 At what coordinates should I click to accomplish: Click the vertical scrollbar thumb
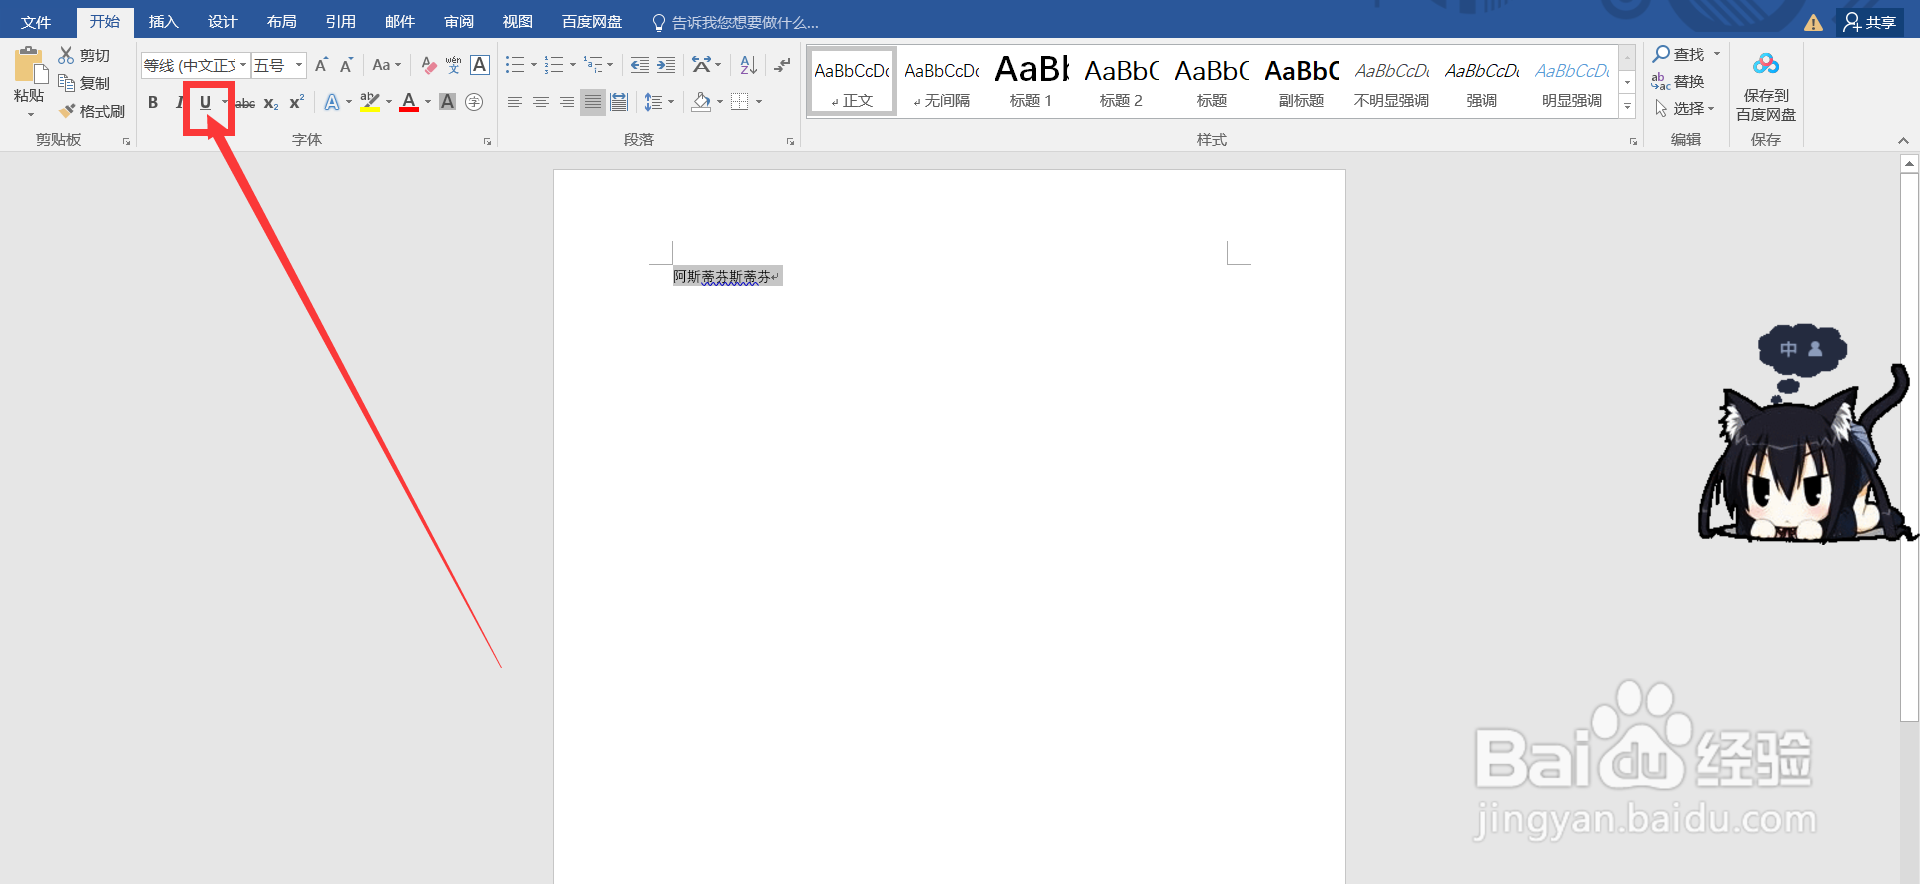pyautogui.click(x=1909, y=446)
